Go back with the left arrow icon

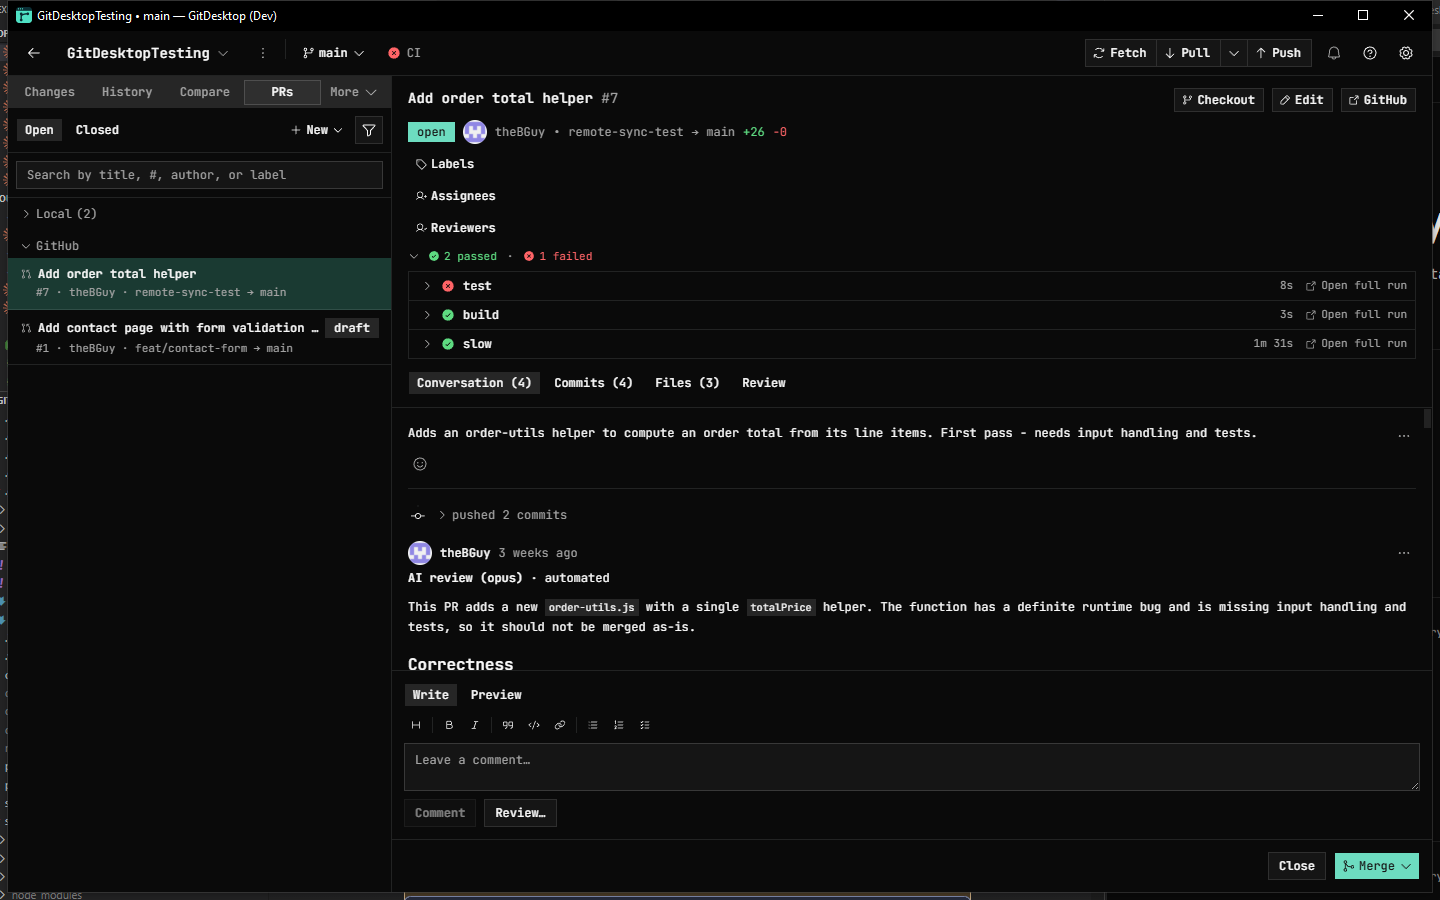pyautogui.click(x=34, y=53)
